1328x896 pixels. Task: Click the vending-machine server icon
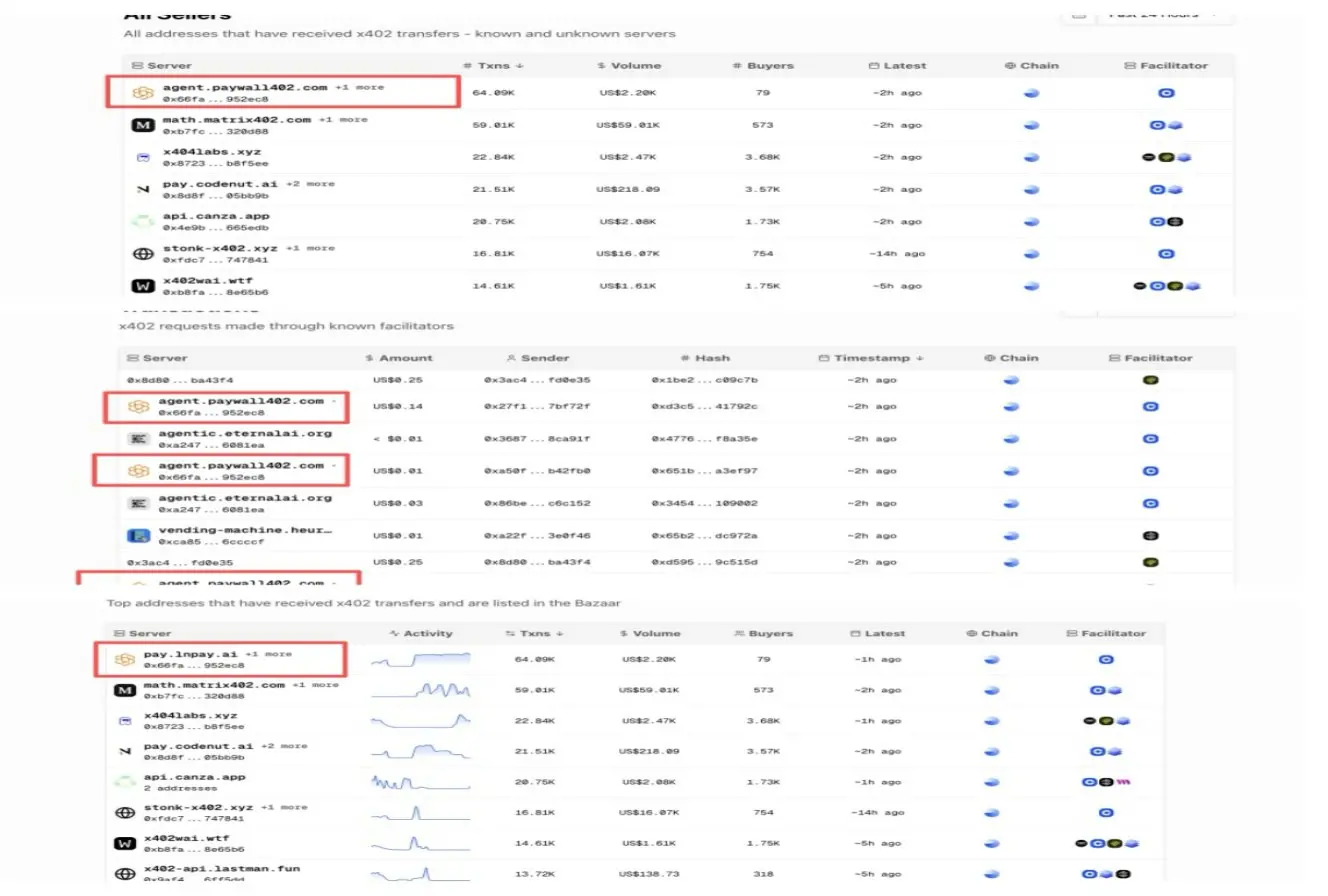click(x=139, y=536)
